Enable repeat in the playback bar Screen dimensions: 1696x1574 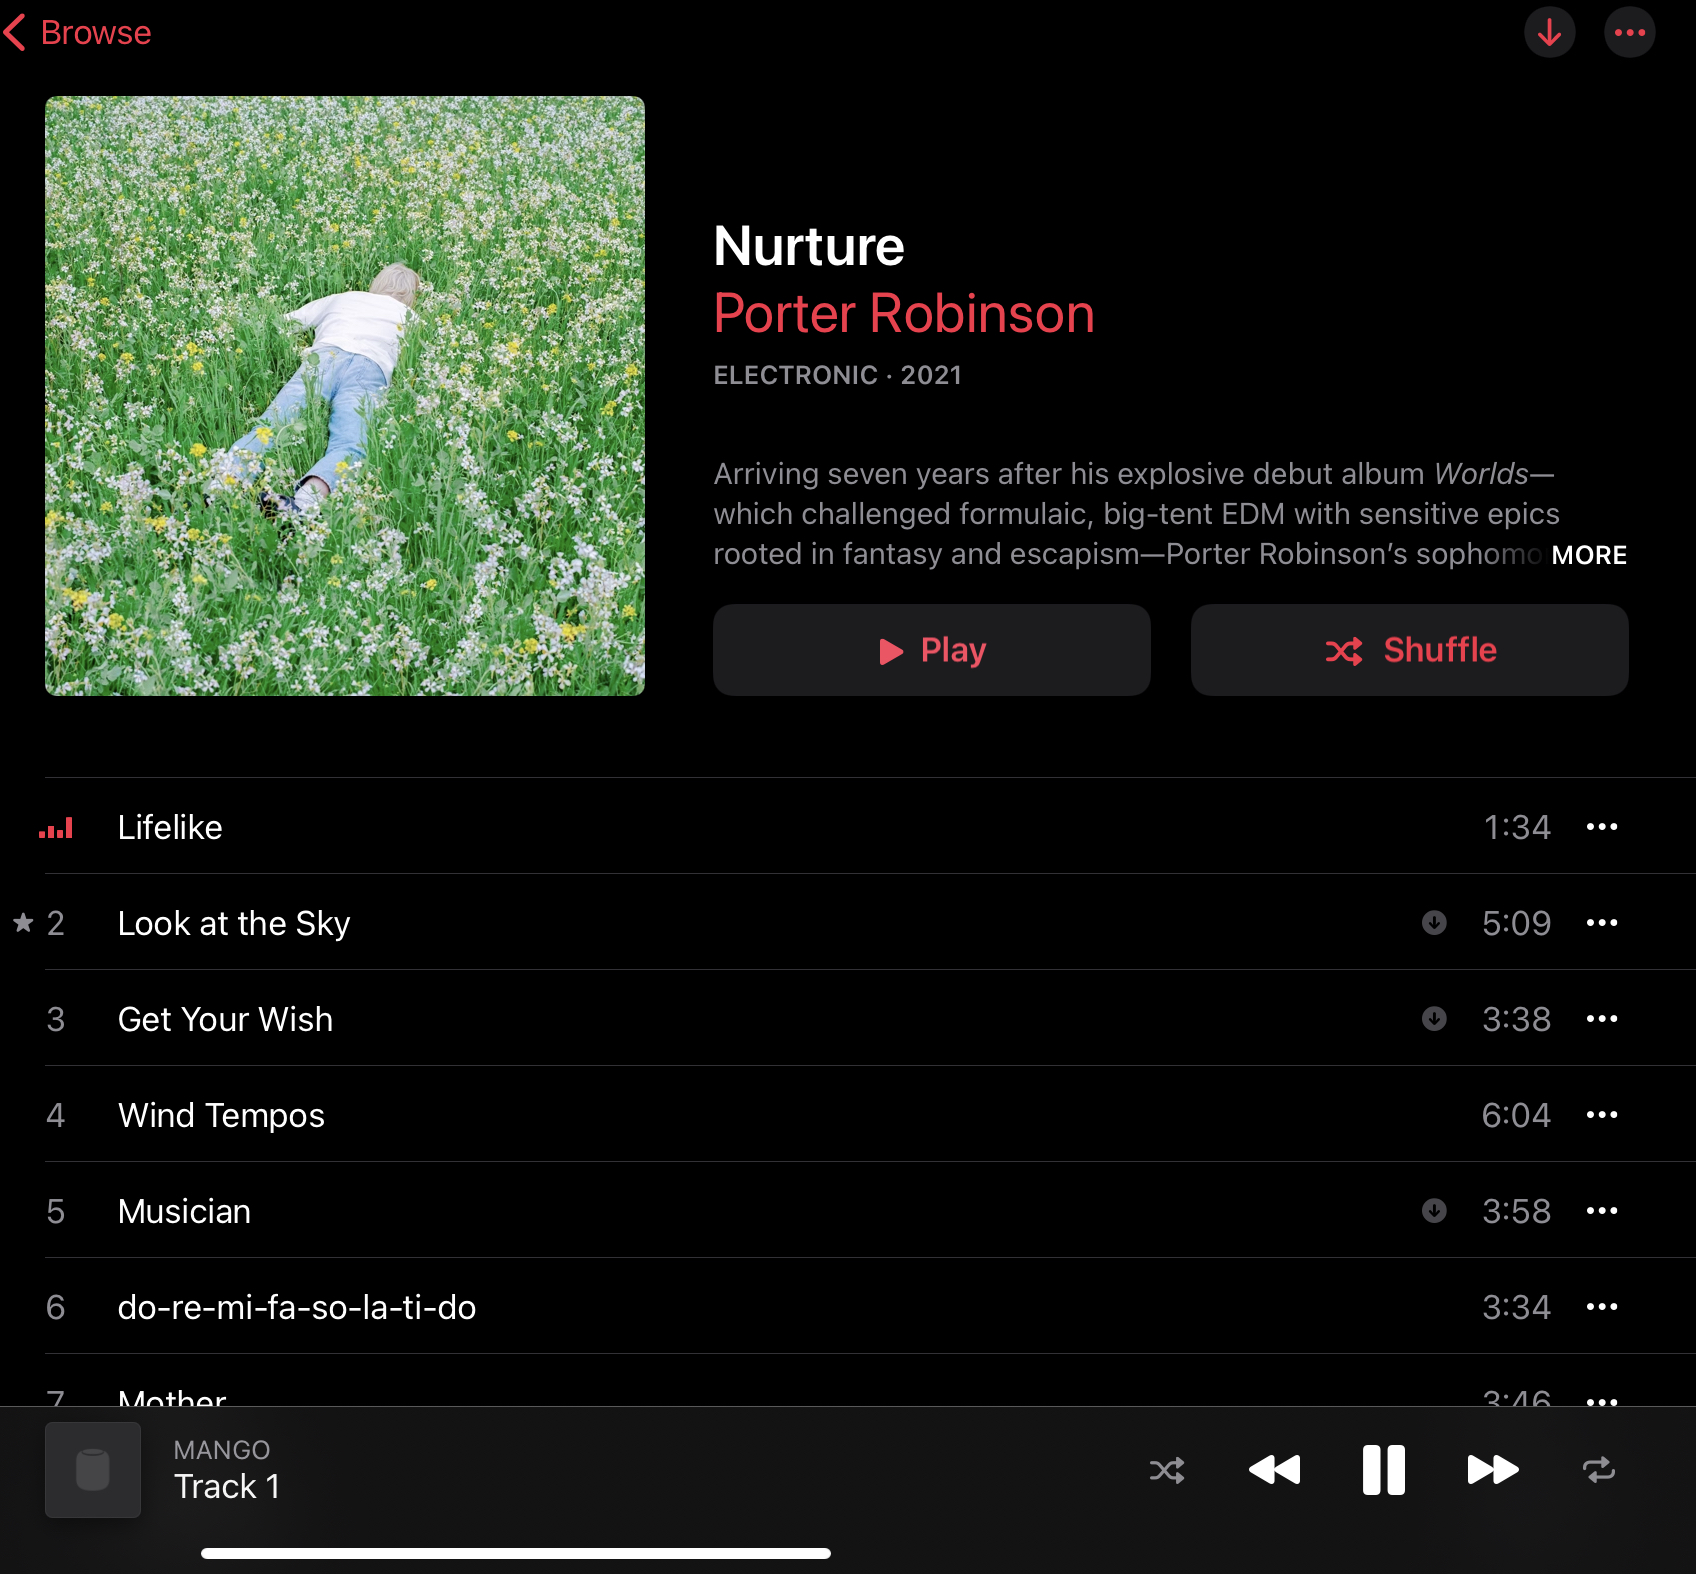click(1598, 1470)
